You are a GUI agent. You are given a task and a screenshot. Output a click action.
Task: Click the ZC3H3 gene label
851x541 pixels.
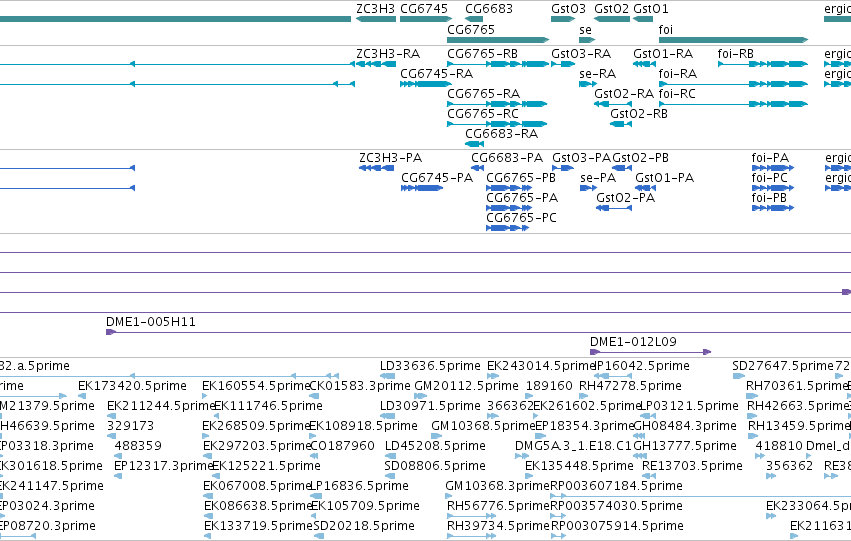click(x=376, y=9)
